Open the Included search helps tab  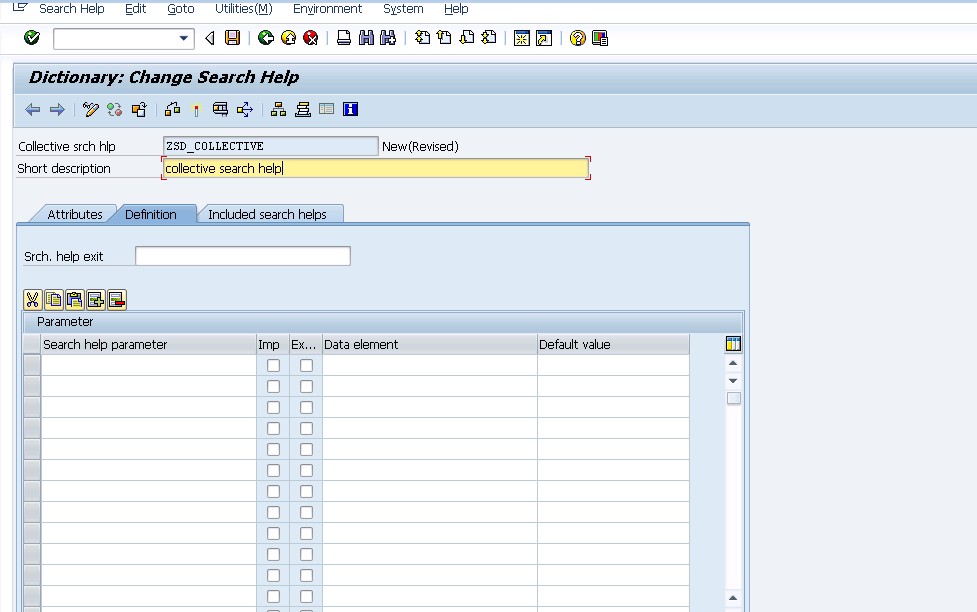pyautogui.click(x=269, y=213)
